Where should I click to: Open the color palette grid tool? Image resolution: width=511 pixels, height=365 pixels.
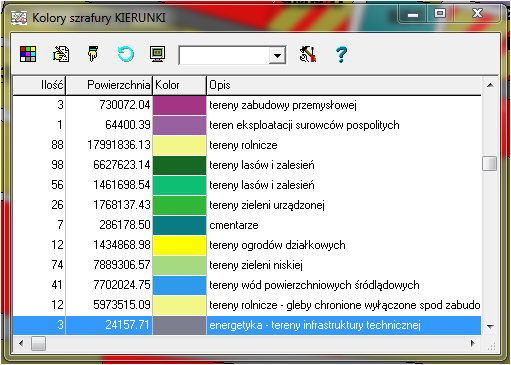pyautogui.click(x=28, y=54)
